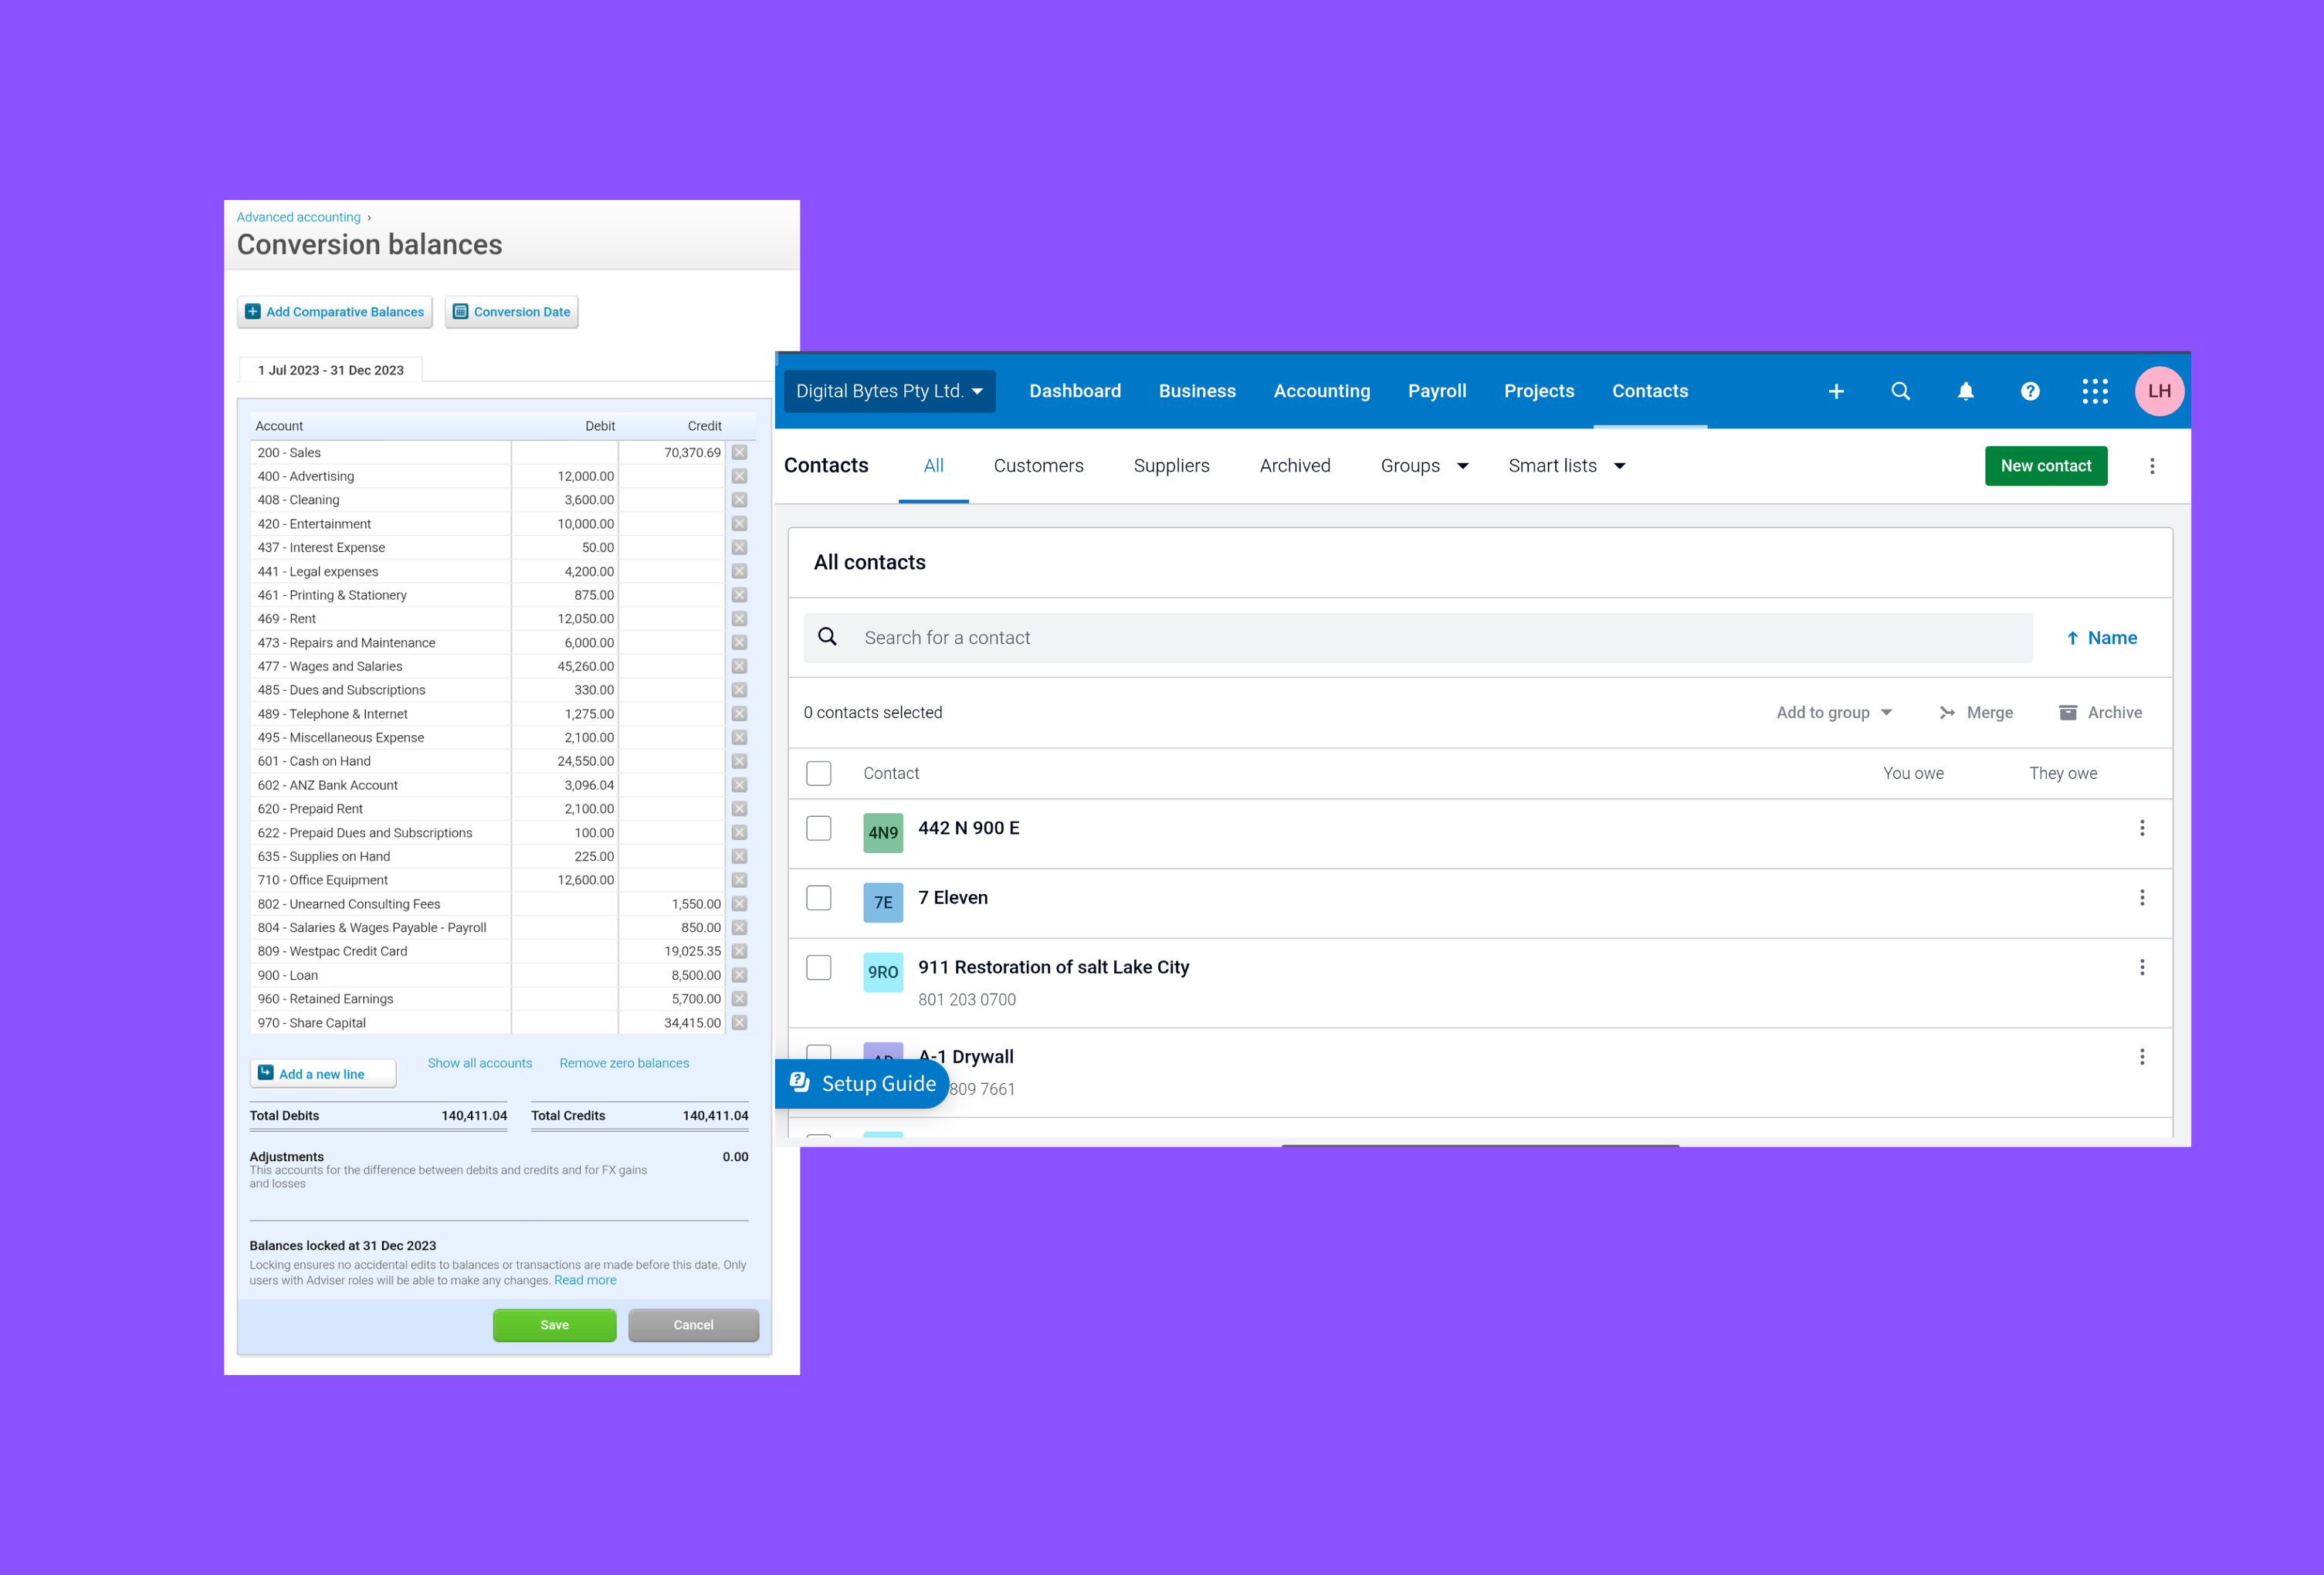The image size is (2324, 1575).
Task: Open Digital Bytes Pty Ltd. organisation menu
Action: pos(888,391)
